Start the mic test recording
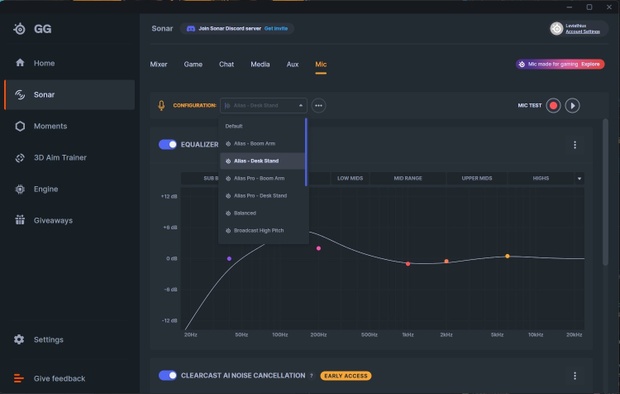The height and width of the screenshot is (394, 620). (x=553, y=106)
